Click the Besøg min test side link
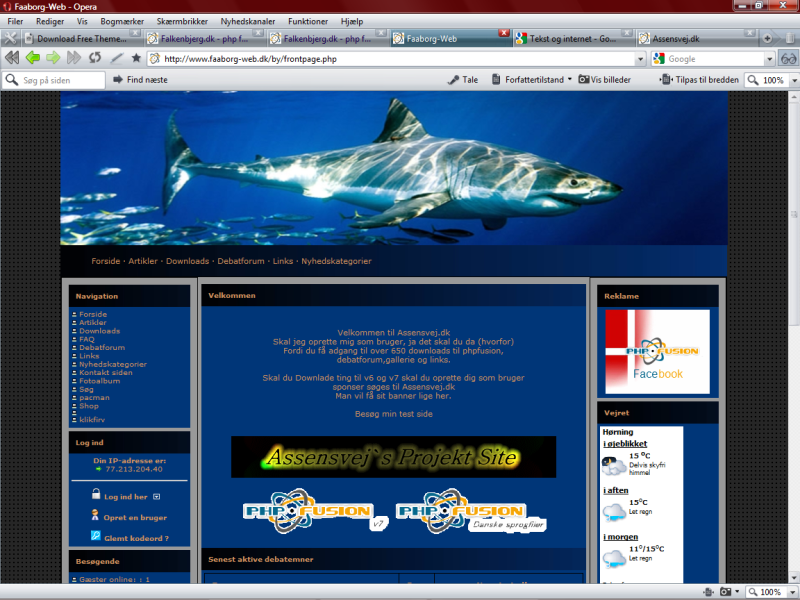 [x=393, y=414]
